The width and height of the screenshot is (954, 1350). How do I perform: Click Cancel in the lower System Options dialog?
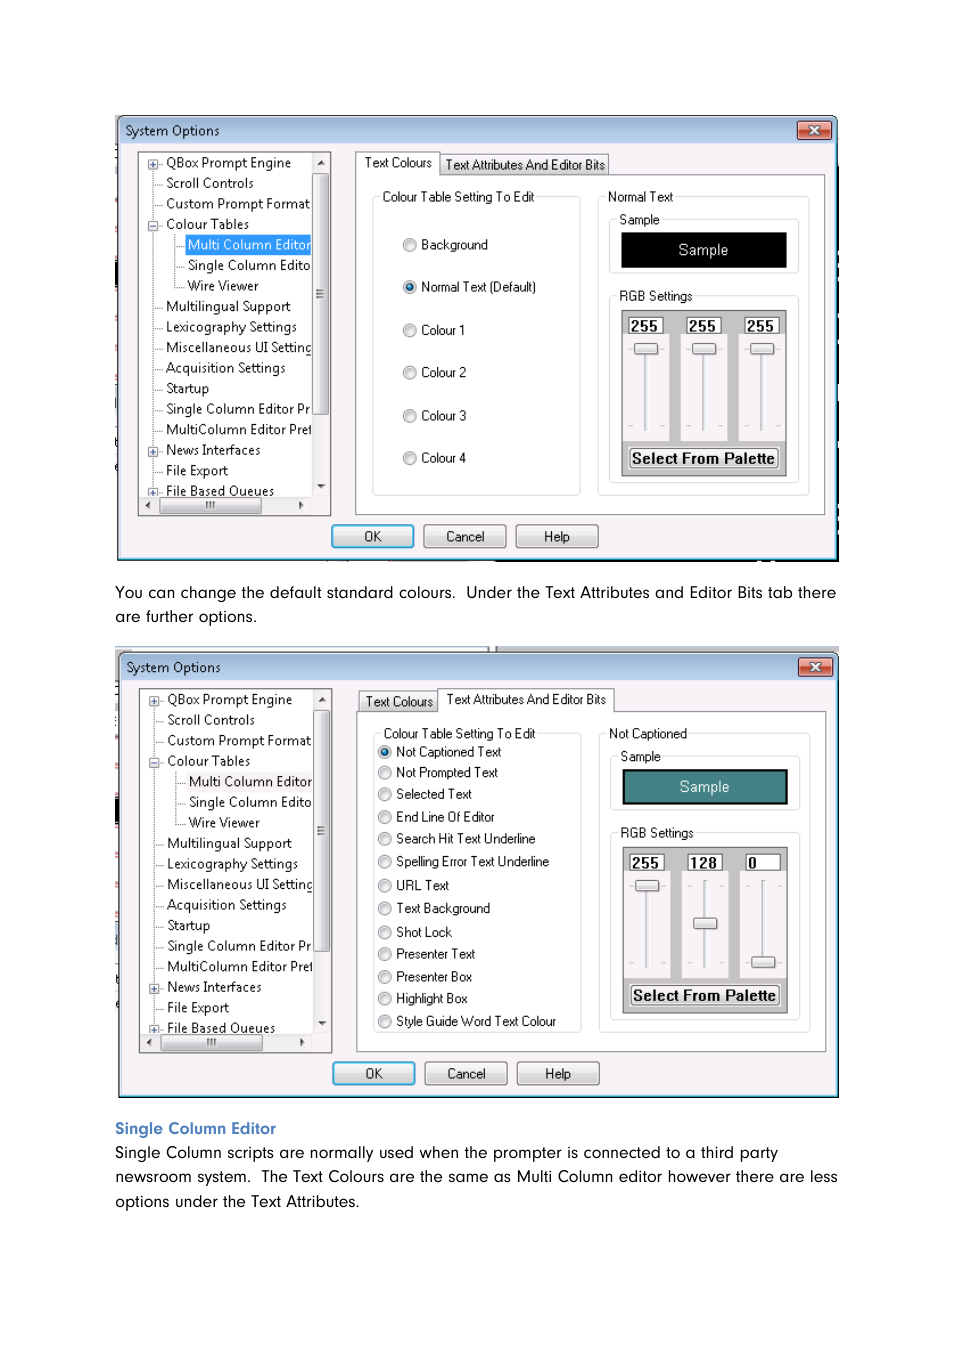(466, 1074)
